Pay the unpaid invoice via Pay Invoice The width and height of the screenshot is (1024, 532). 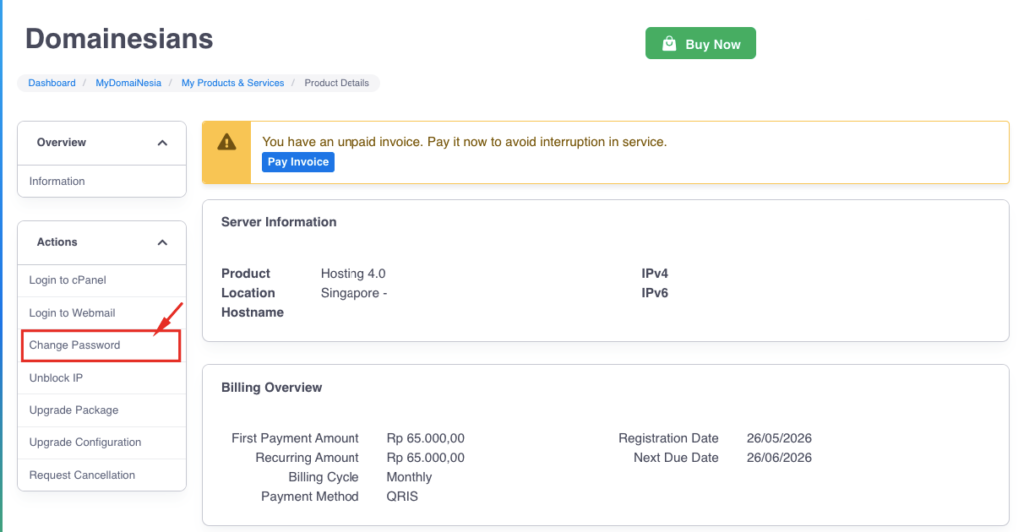click(x=298, y=162)
